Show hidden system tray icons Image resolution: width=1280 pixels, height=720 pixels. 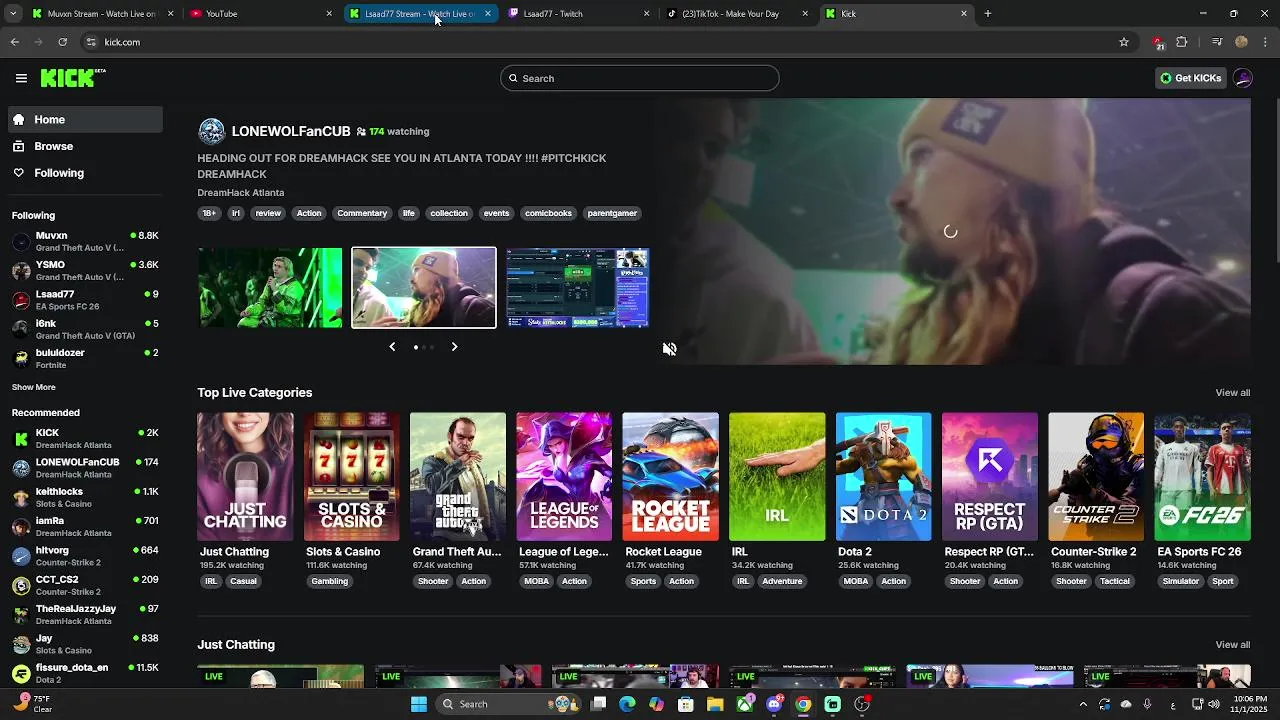pos(1083,704)
